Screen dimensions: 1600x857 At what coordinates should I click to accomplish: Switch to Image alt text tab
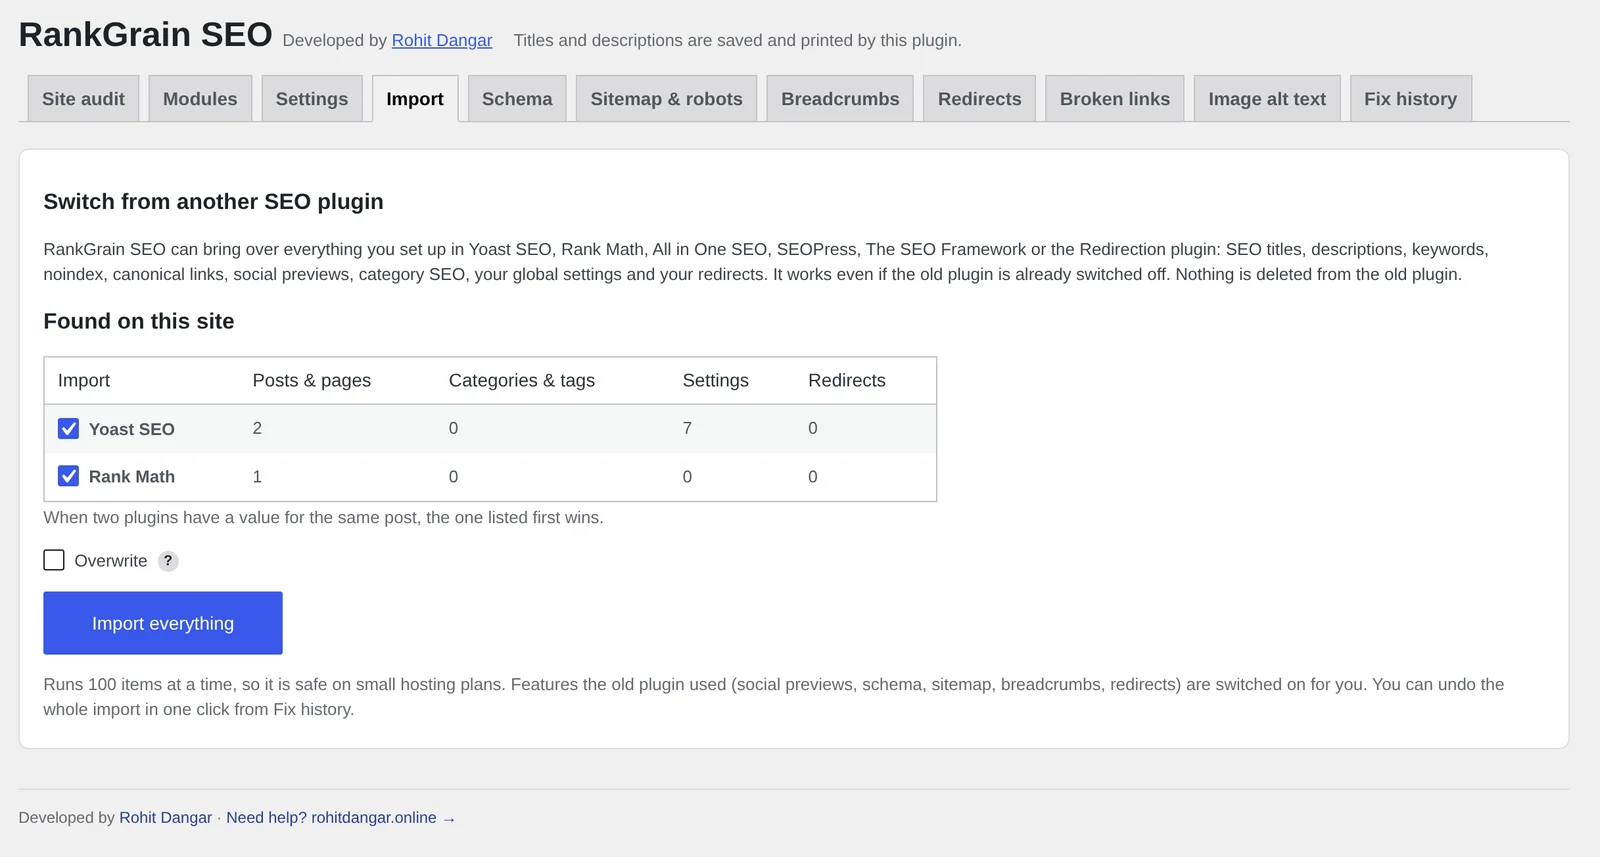1267,99
